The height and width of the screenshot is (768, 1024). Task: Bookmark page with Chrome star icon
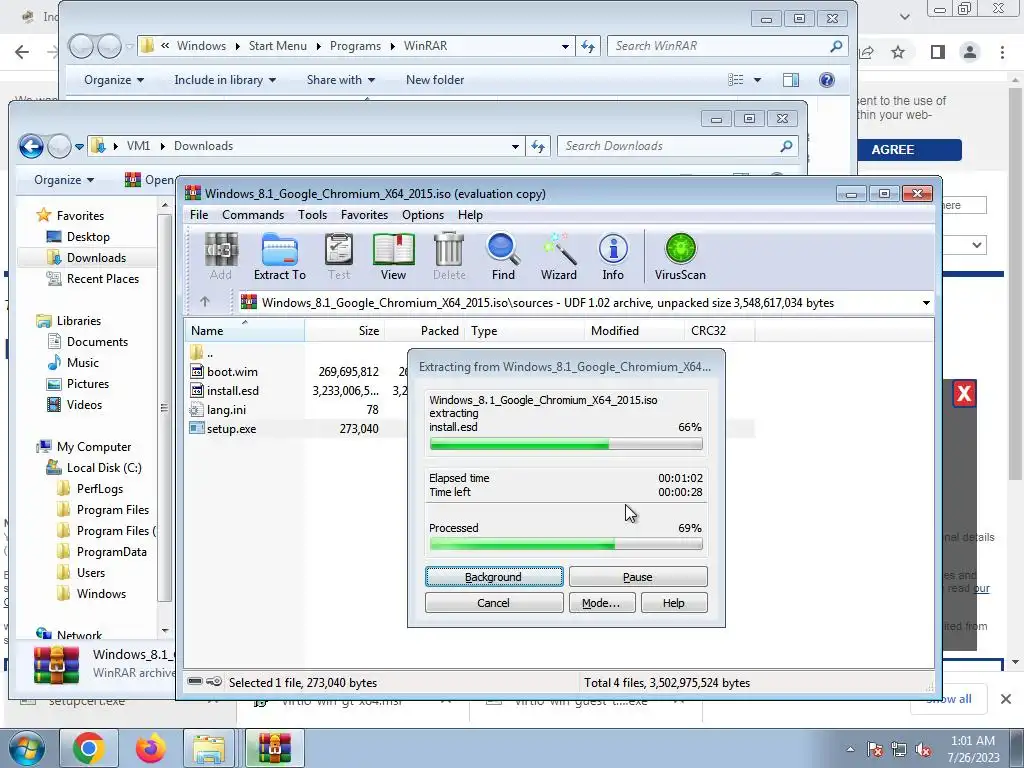[899, 52]
